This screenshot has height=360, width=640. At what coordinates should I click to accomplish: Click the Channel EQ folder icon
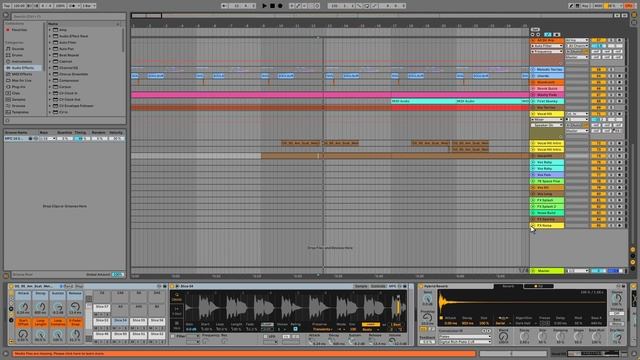(x=56, y=68)
